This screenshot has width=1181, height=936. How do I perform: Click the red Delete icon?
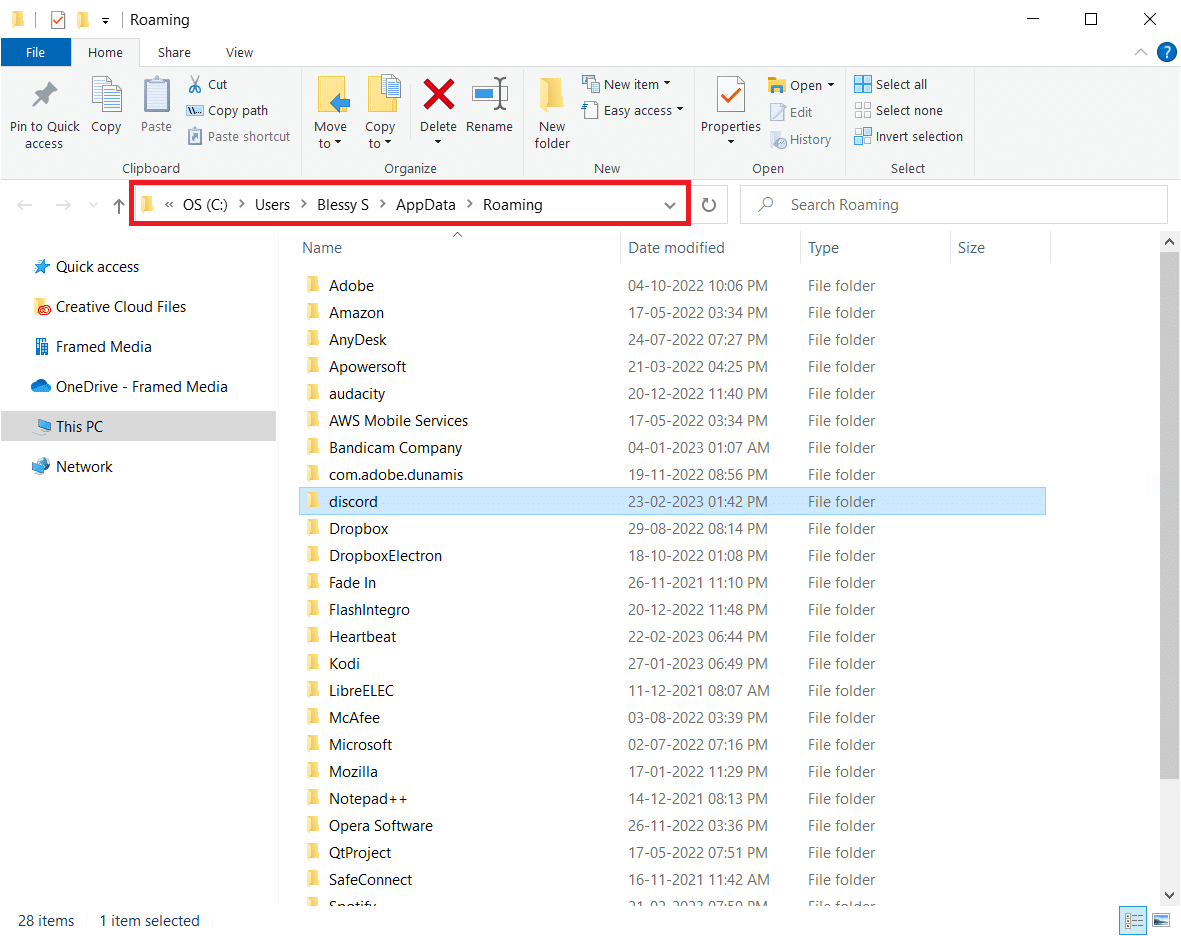pos(438,95)
